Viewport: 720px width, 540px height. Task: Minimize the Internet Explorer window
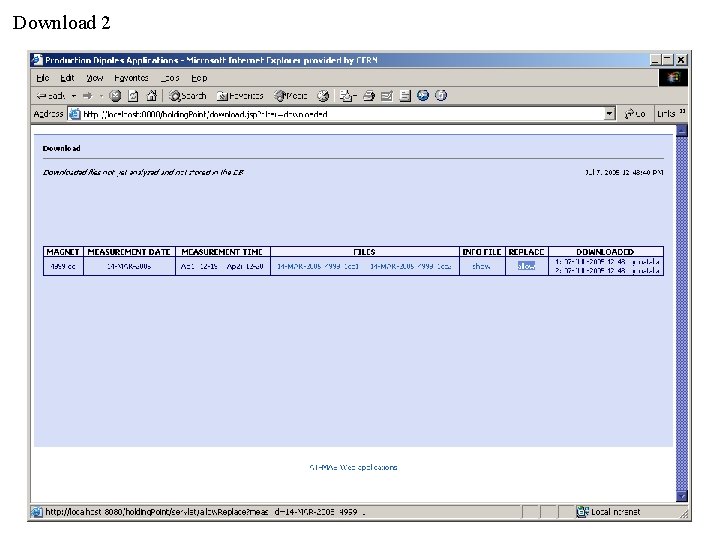(x=655, y=60)
